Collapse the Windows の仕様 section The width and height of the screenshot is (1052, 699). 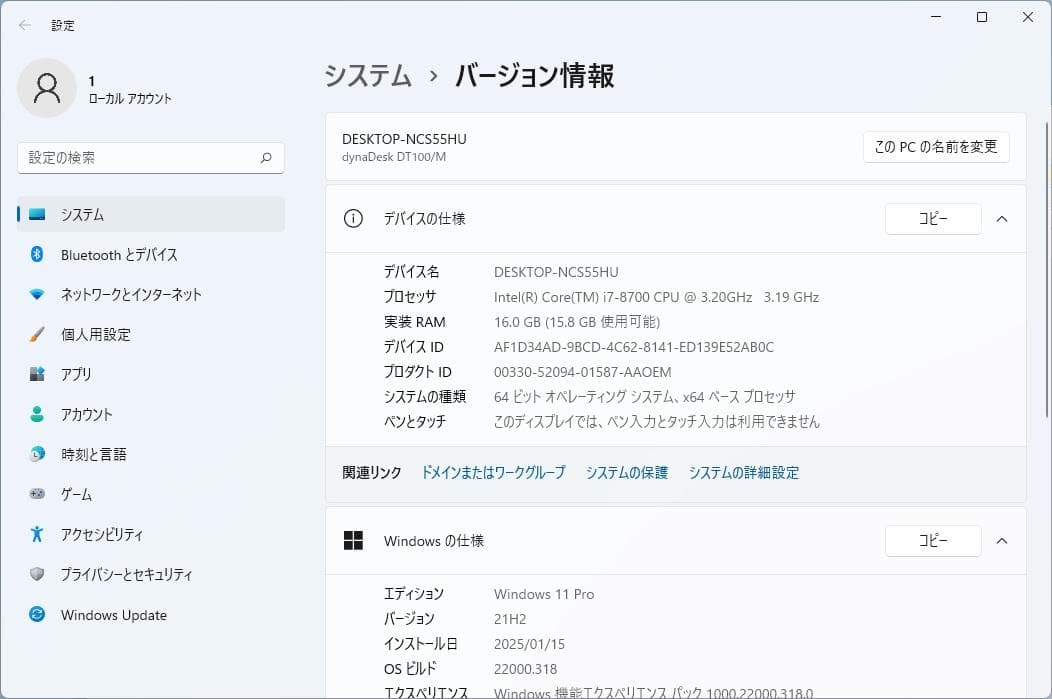(x=1002, y=540)
